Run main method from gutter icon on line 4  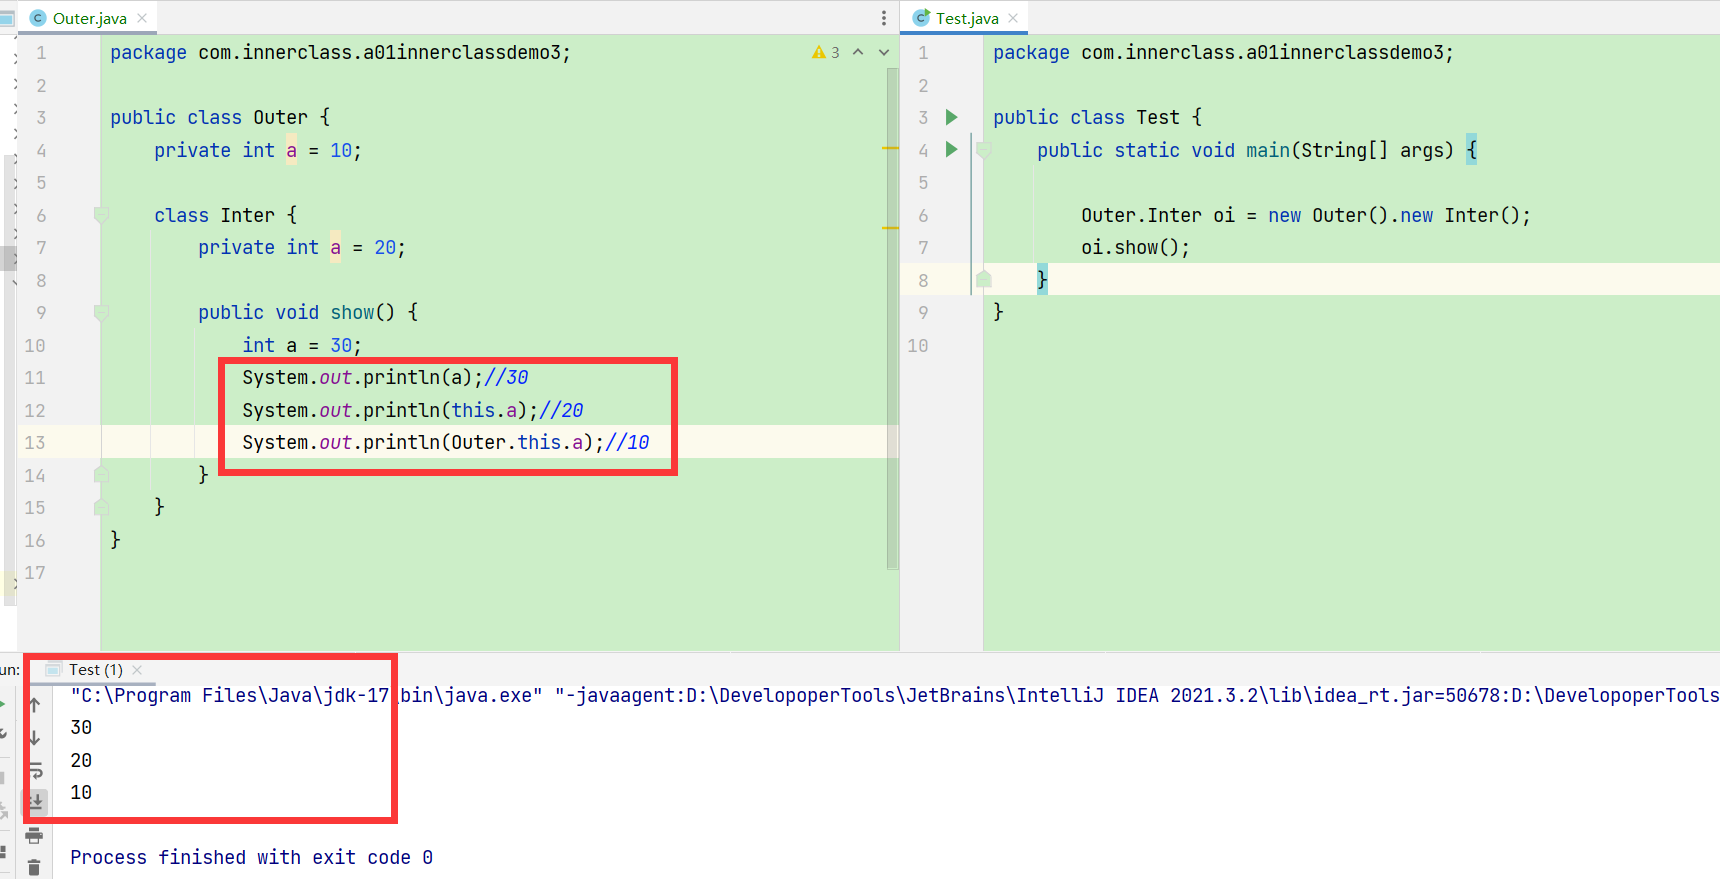(x=952, y=149)
